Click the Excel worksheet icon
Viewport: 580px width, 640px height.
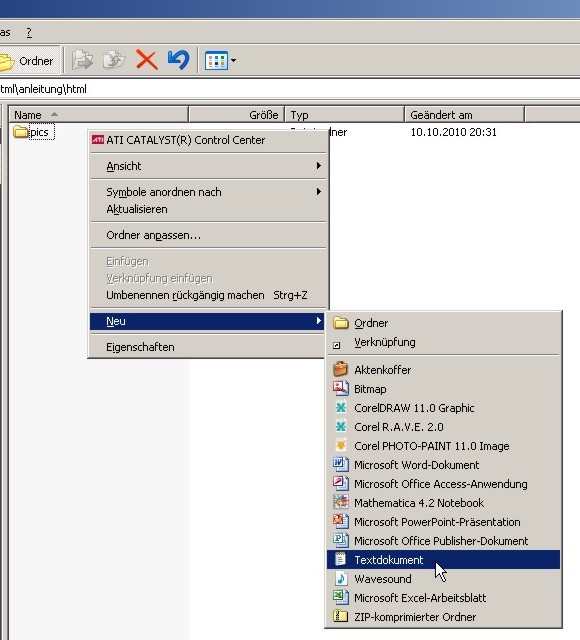pyautogui.click(x=340, y=597)
